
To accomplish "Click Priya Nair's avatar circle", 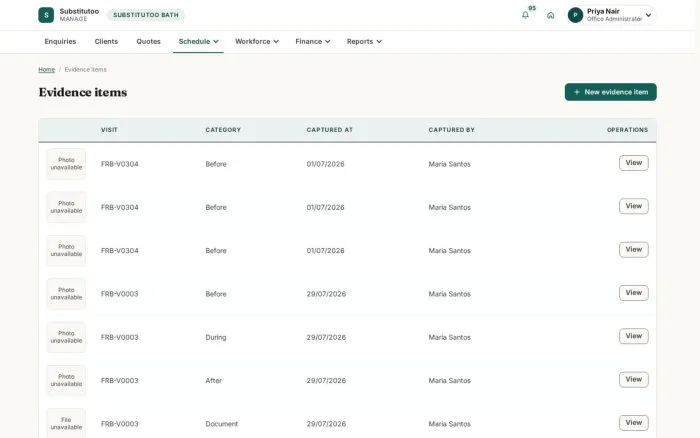I will click(x=575, y=15).
